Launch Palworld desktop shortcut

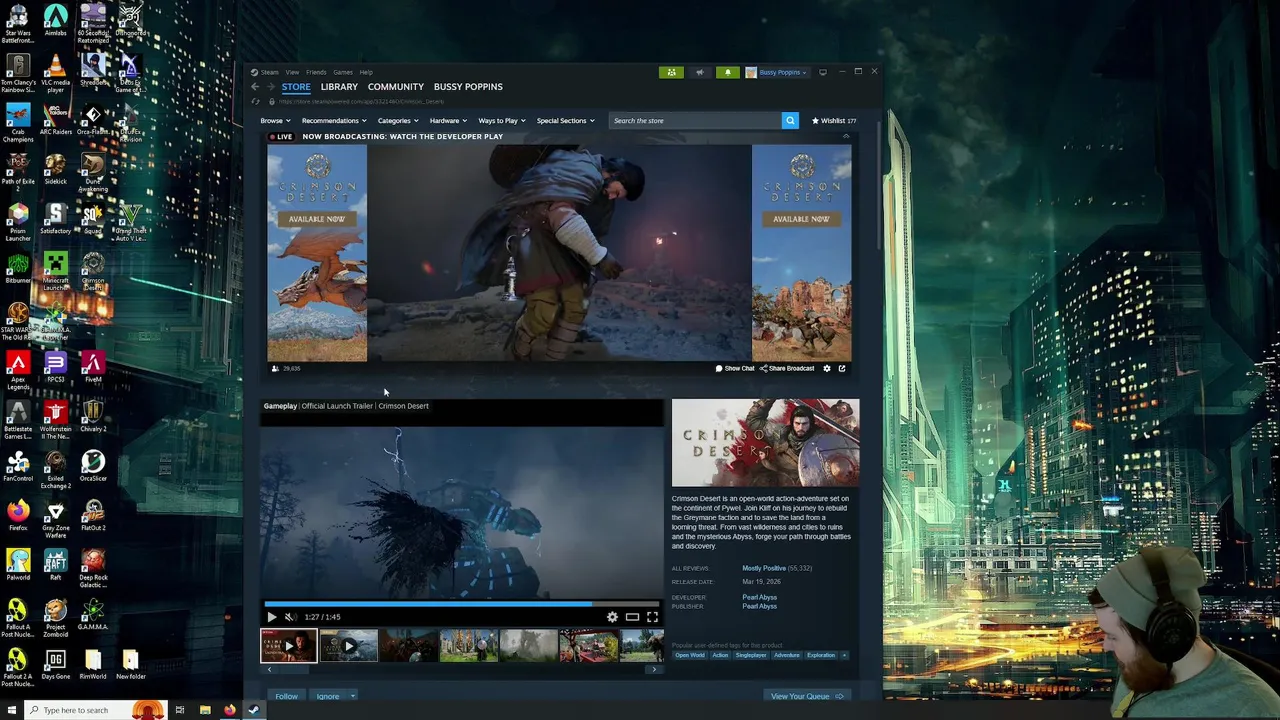pos(17,565)
